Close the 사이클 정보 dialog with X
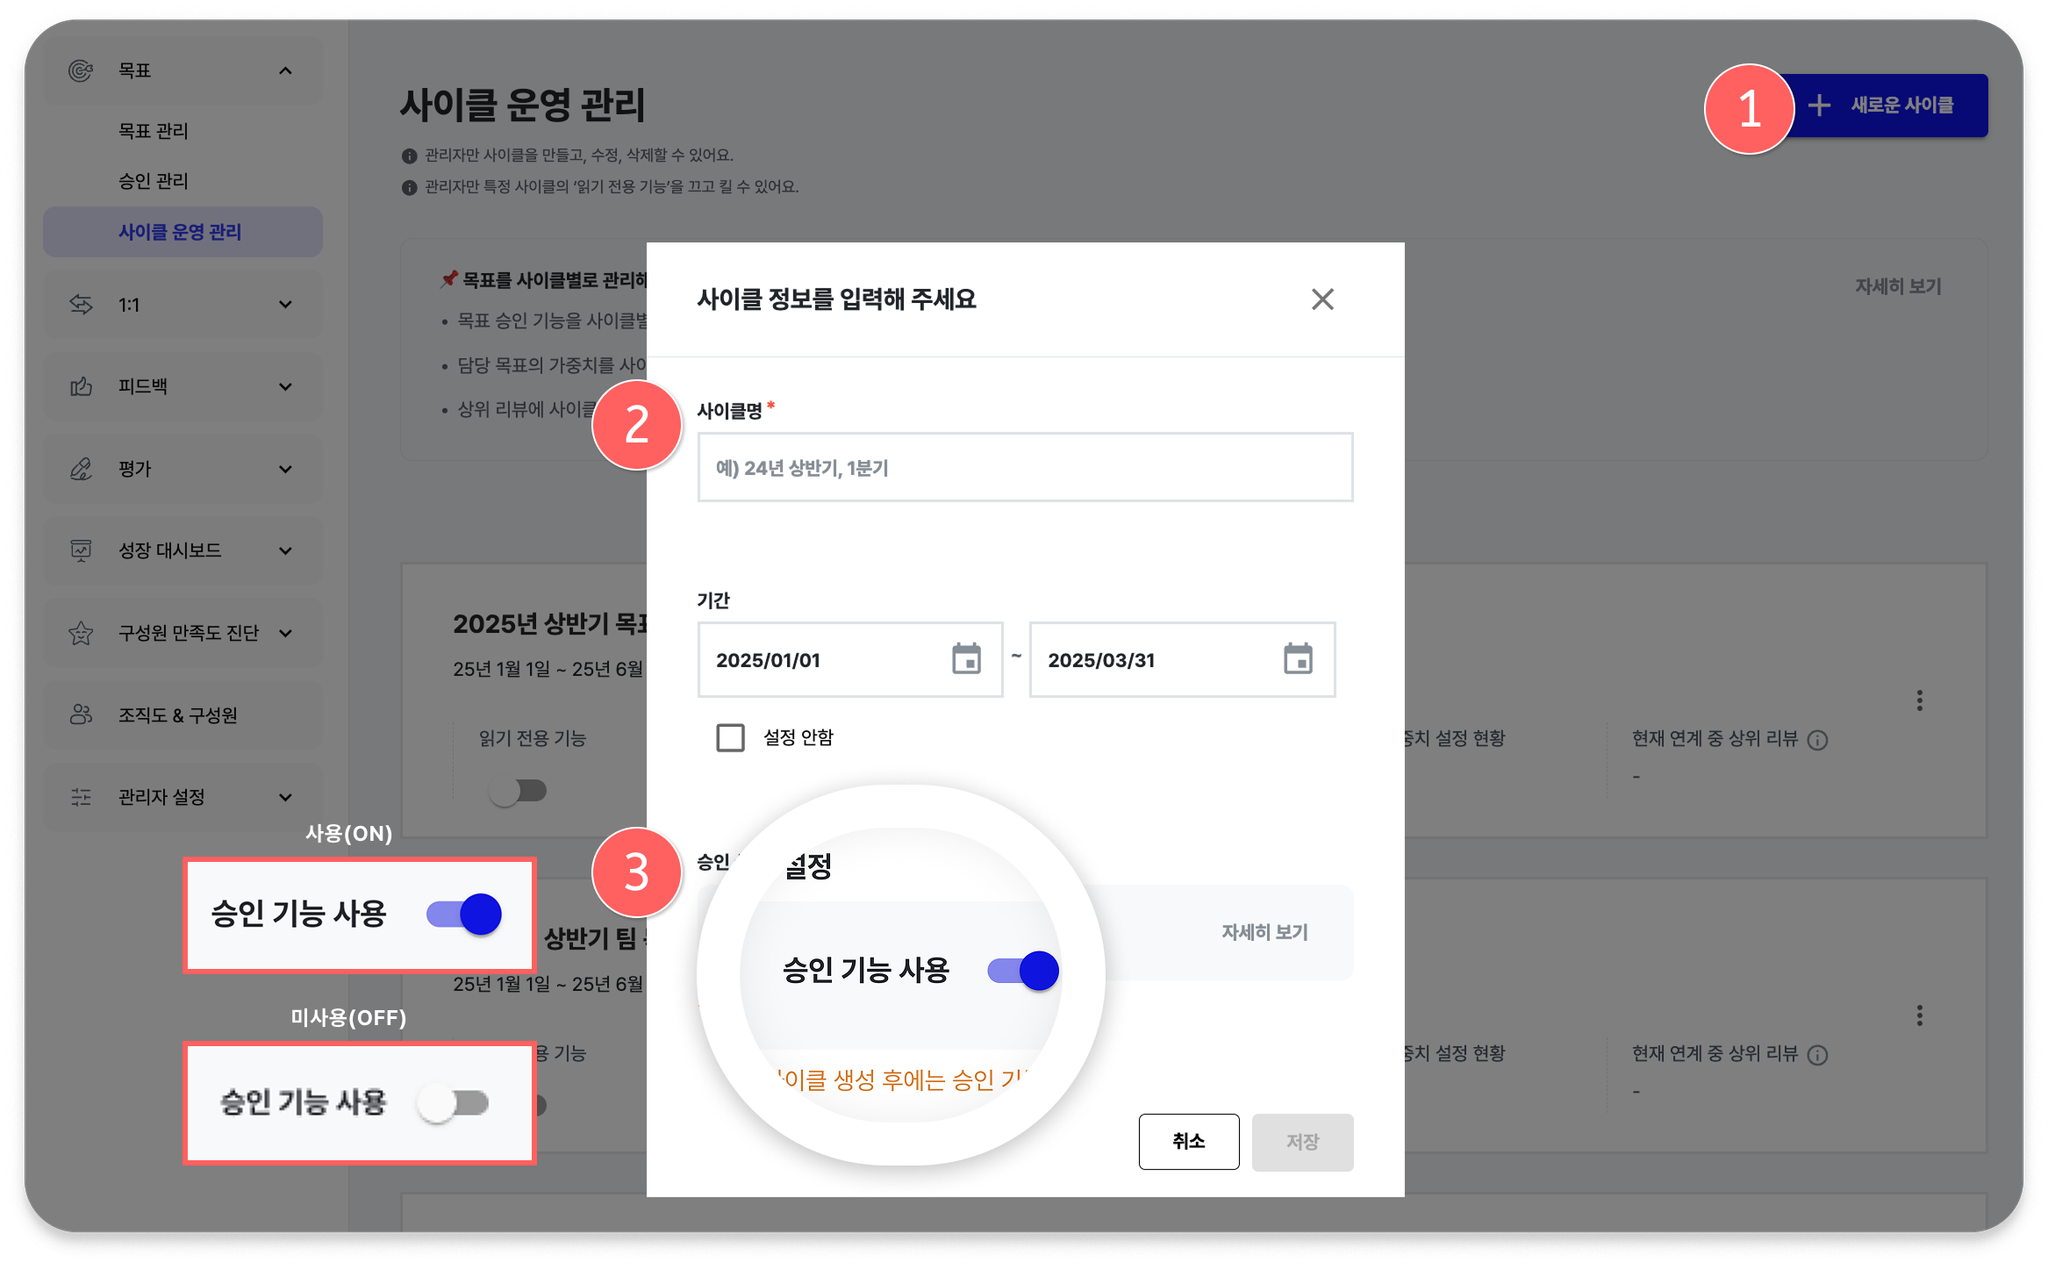2048x1264 pixels. click(1322, 299)
